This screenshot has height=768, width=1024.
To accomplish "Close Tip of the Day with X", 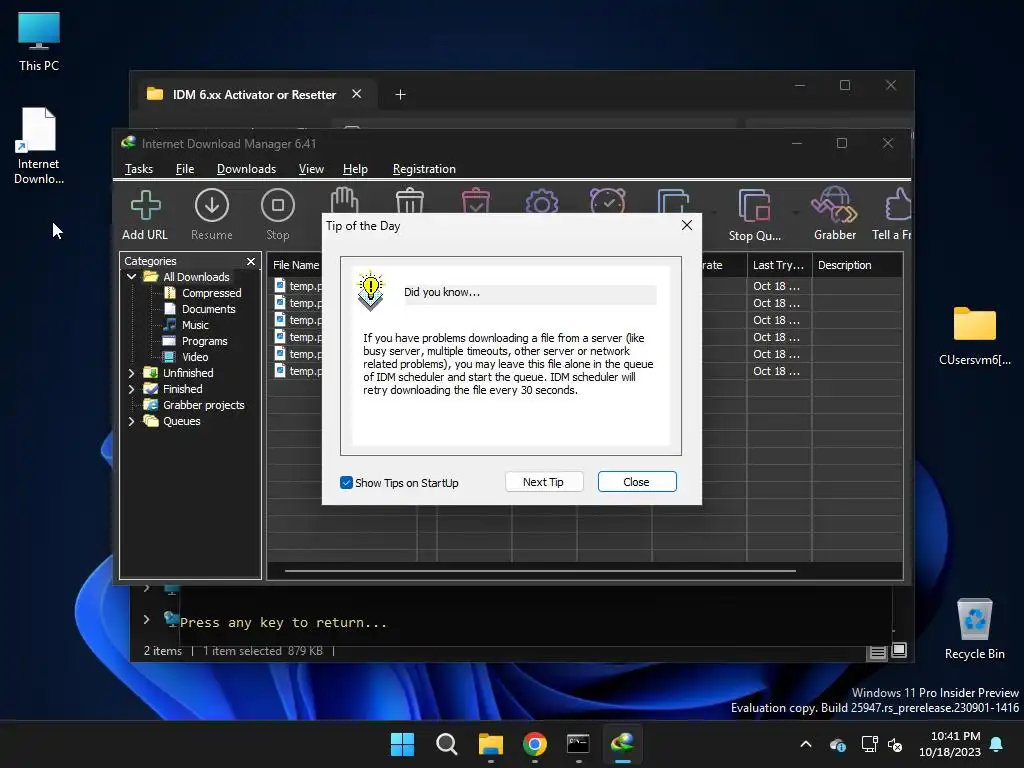I will pyautogui.click(x=686, y=225).
